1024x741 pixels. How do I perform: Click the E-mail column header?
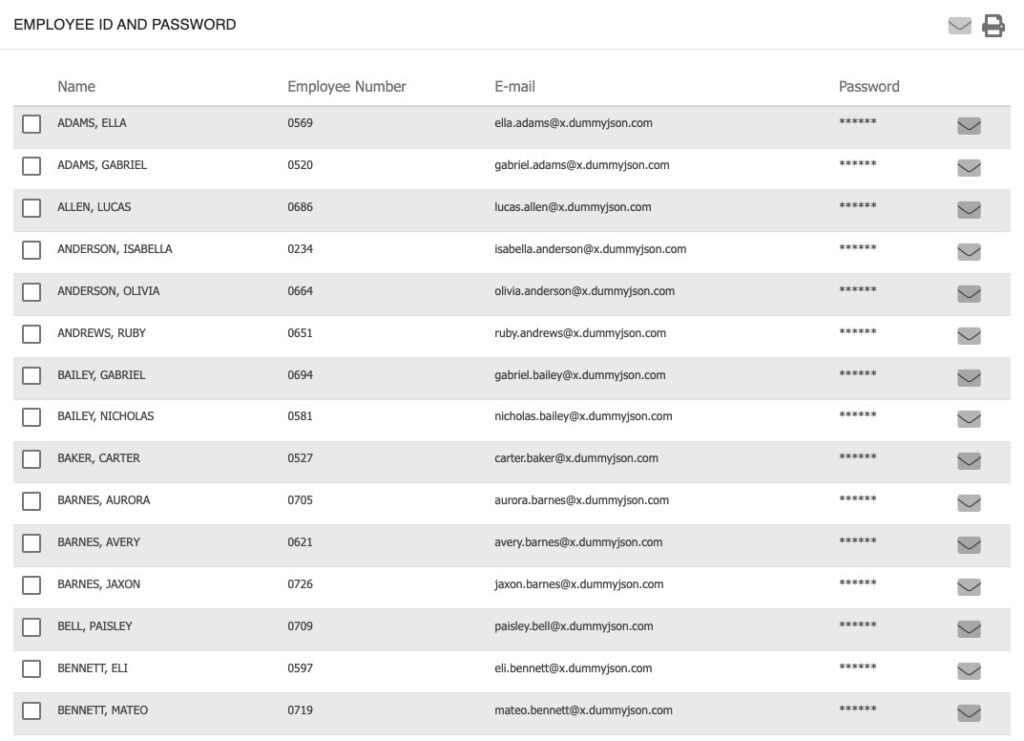click(515, 87)
